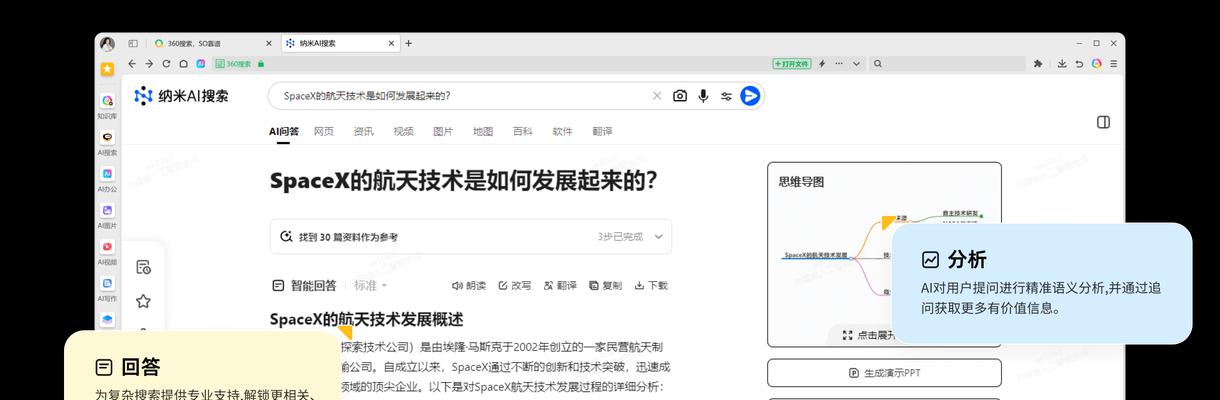Click the 生成演示PPT button
This screenshot has height=400, width=1220.
click(884, 373)
